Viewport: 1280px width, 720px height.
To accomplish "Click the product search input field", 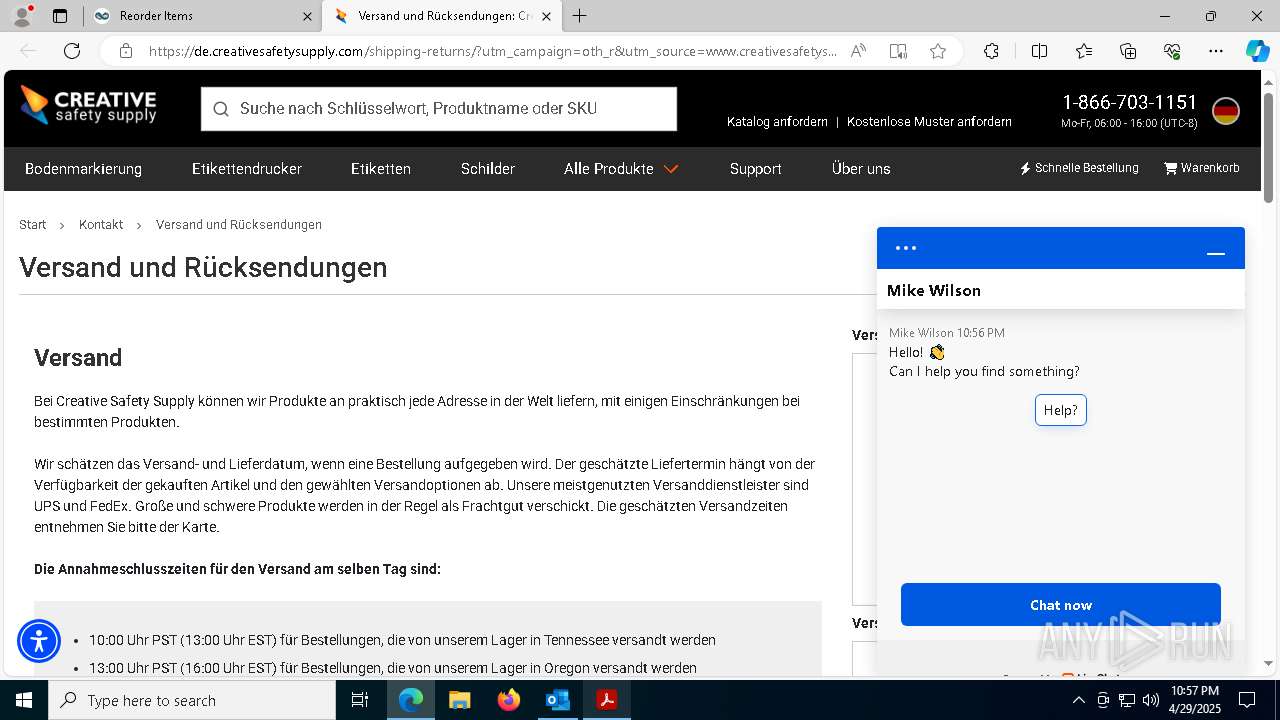I will (x=439, y=109).
